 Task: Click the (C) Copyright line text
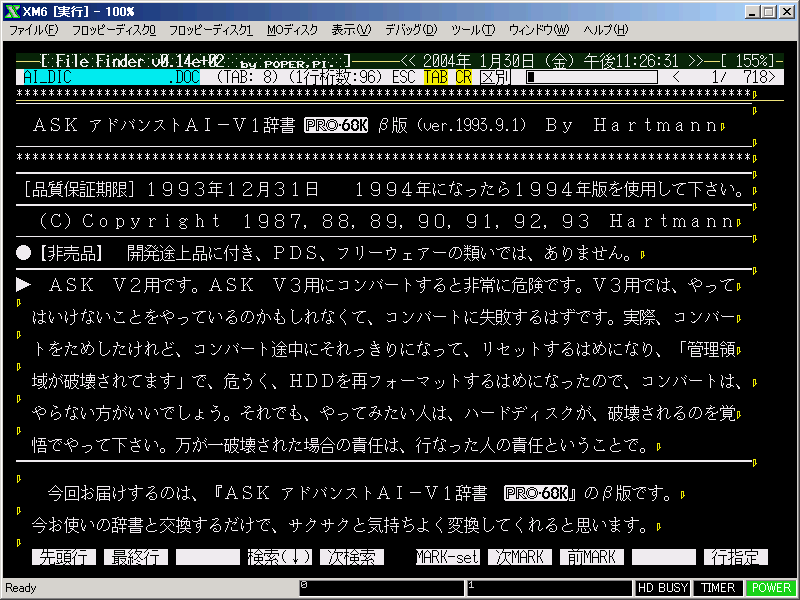pos(386,221)
